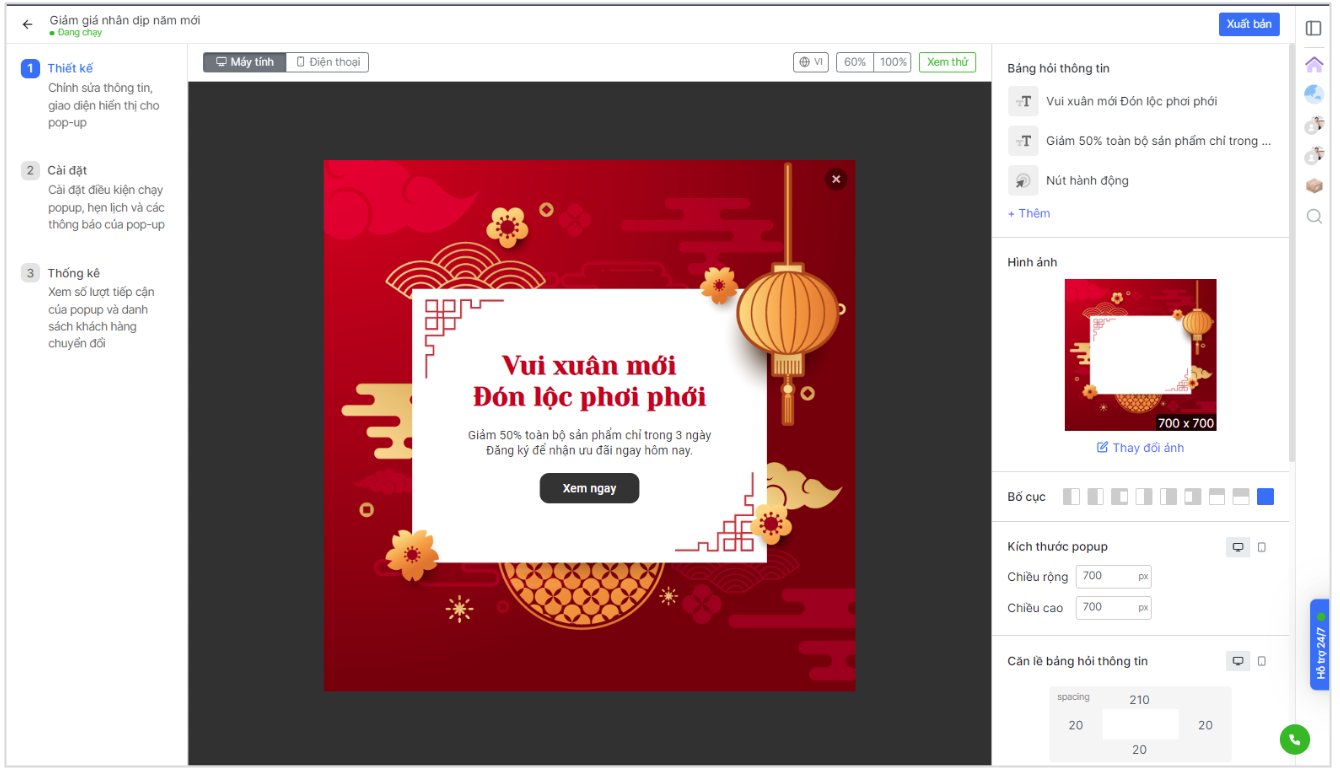Switch preview to Máy tính mode
1340x772 pixels.
[x=245, y=62]
